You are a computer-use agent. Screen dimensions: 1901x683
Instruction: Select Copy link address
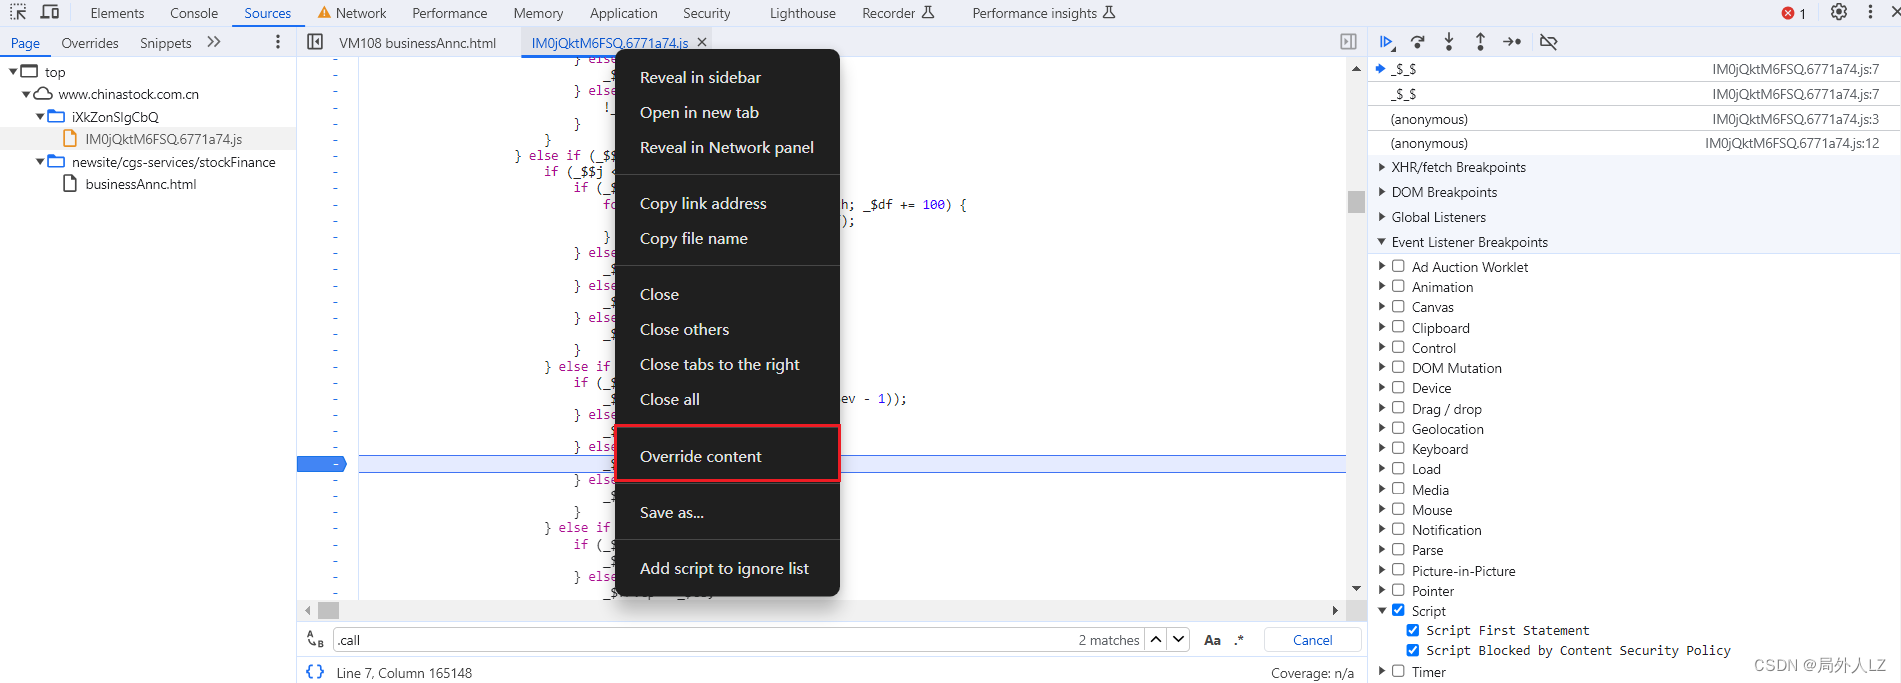tap(727, 203)
